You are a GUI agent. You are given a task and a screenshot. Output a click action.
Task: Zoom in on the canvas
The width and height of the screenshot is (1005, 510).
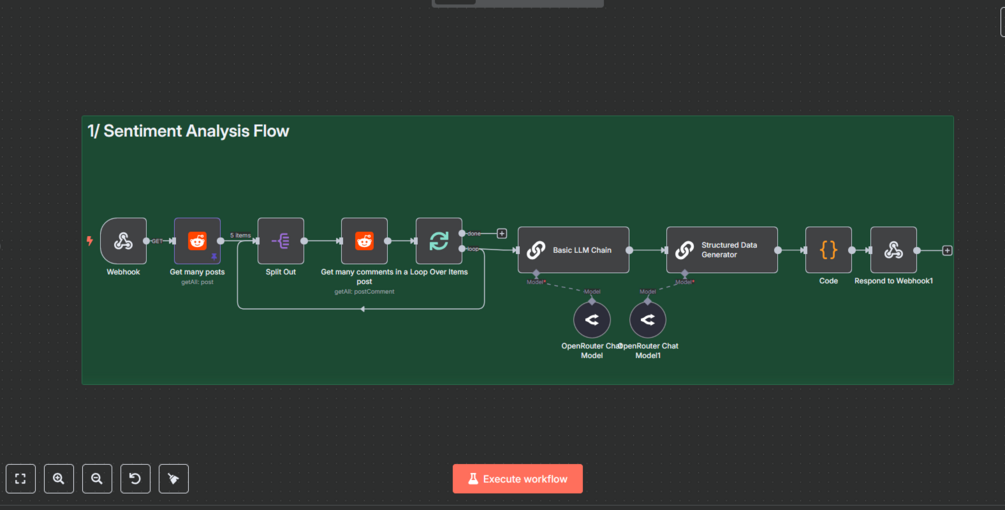(59, 479)
